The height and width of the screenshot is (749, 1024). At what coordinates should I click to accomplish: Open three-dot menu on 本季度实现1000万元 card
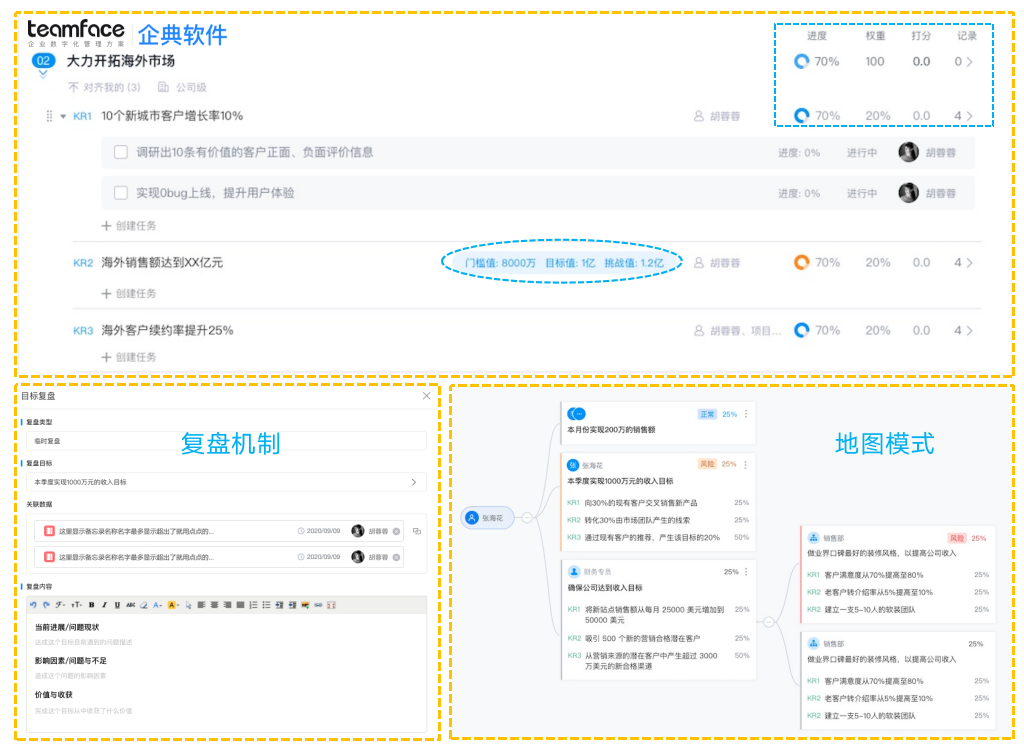745,465
